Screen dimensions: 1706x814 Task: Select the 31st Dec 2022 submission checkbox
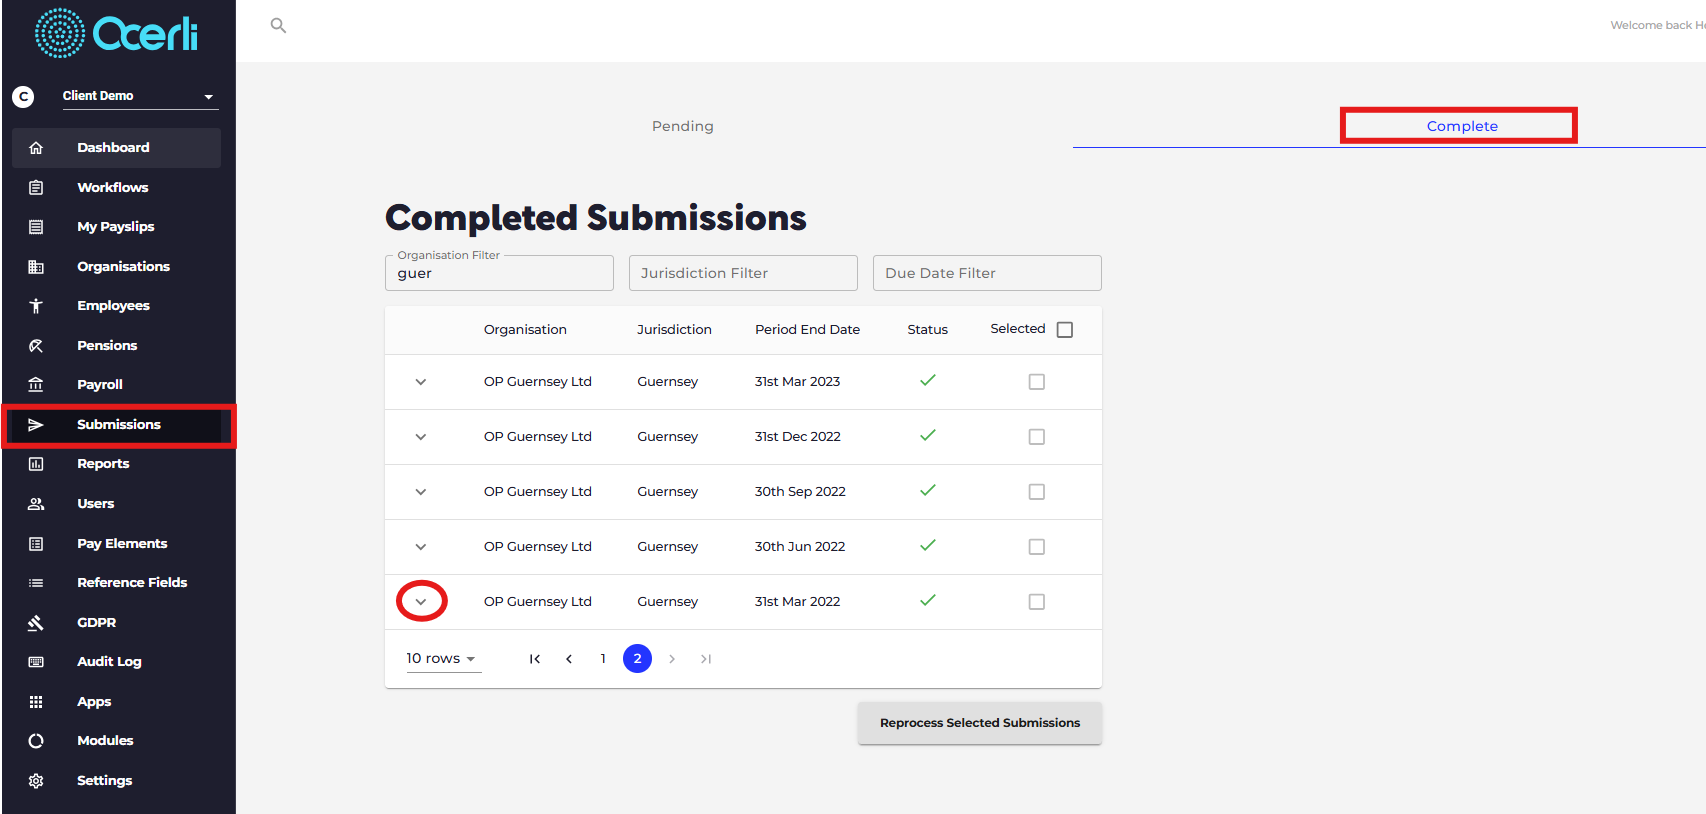[1037, 437]
